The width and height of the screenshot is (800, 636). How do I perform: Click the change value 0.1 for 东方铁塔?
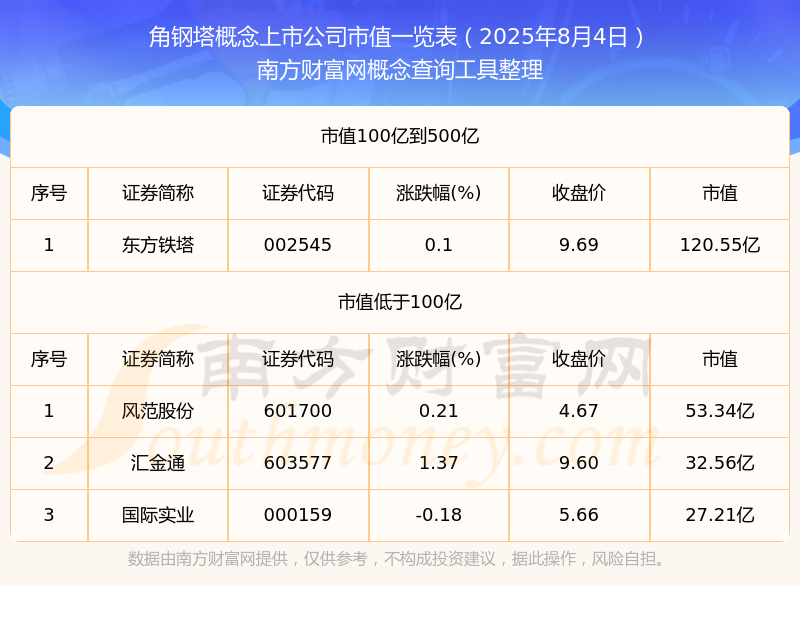pos(439,245)
